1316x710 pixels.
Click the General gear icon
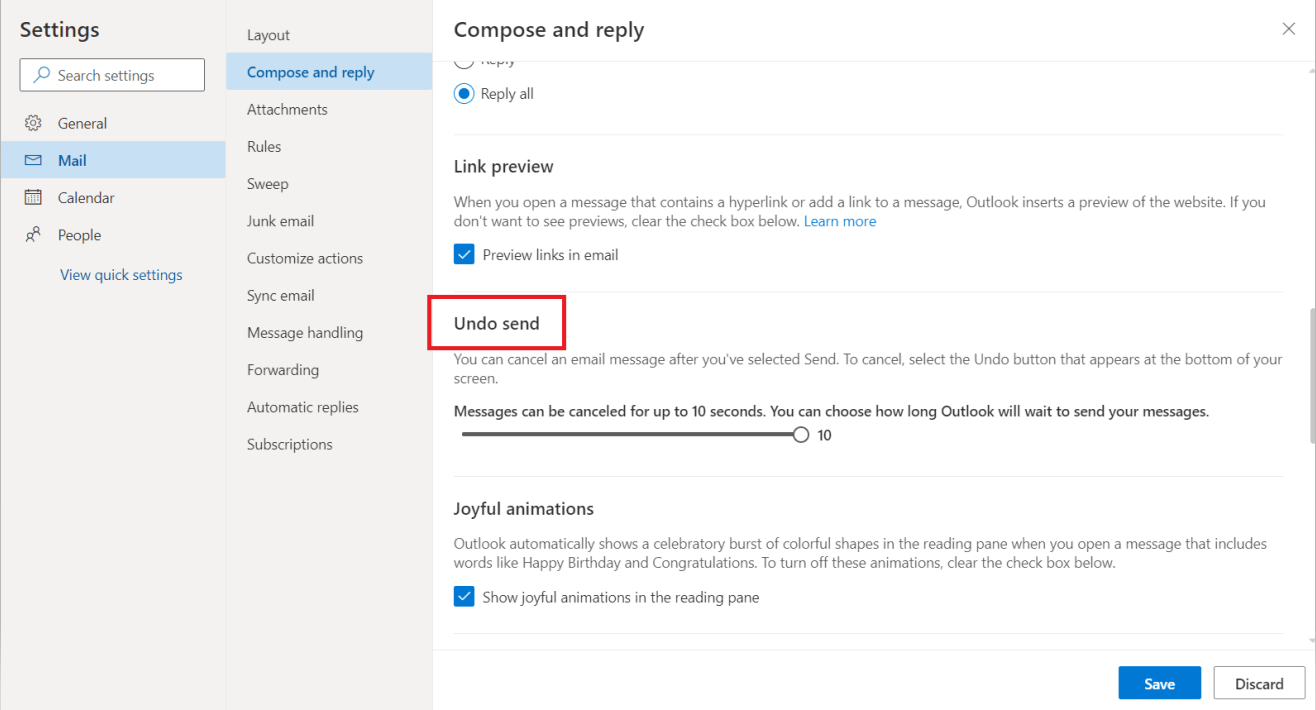click(33, 123)
